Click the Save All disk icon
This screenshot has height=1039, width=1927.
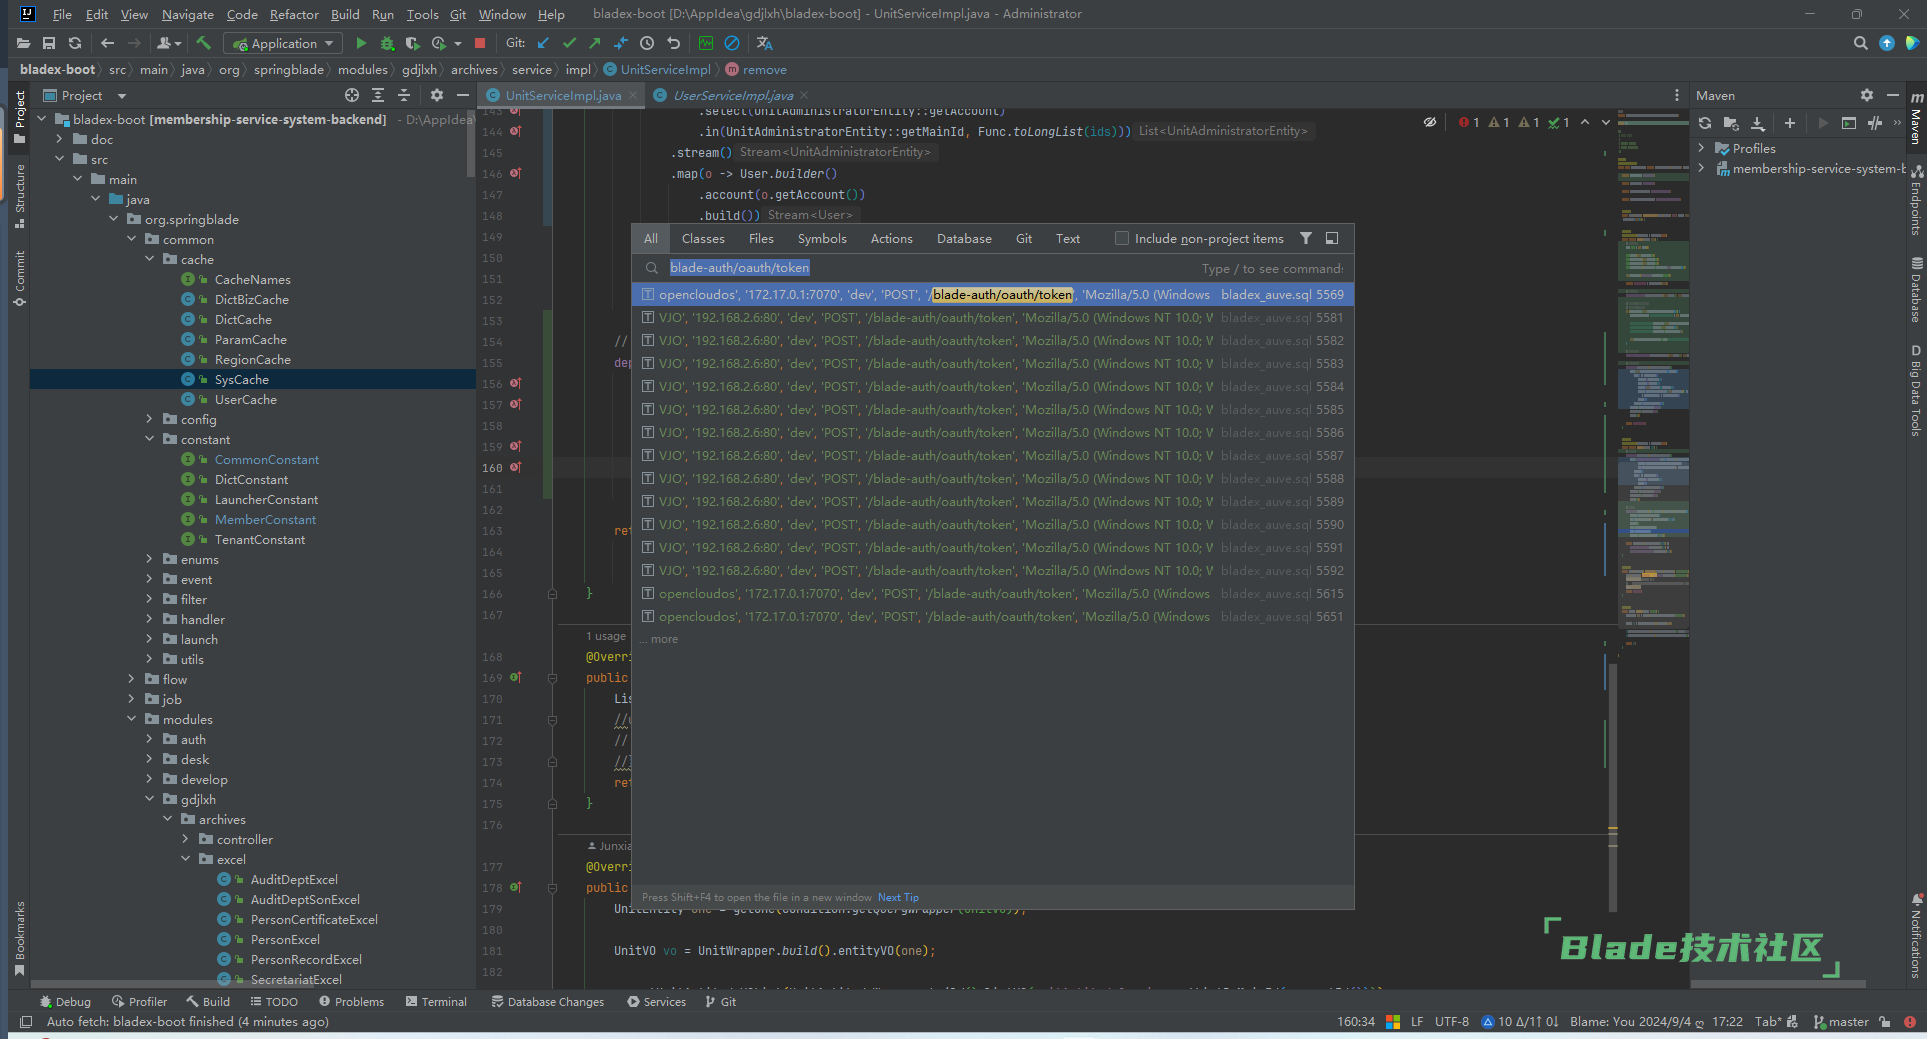(49, 43)
